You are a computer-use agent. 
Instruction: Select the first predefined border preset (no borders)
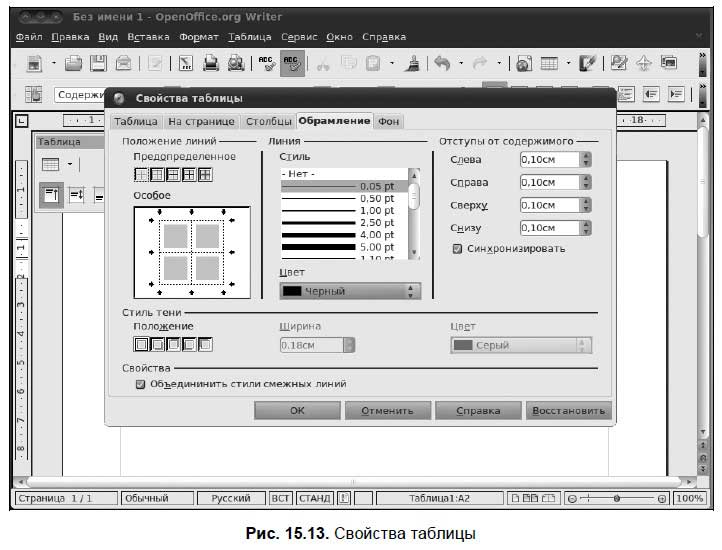coord(141,175)
